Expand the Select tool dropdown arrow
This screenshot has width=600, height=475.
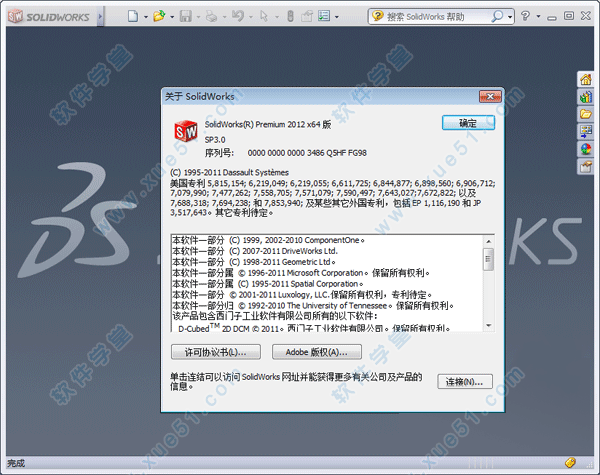(x=277, y=17)
